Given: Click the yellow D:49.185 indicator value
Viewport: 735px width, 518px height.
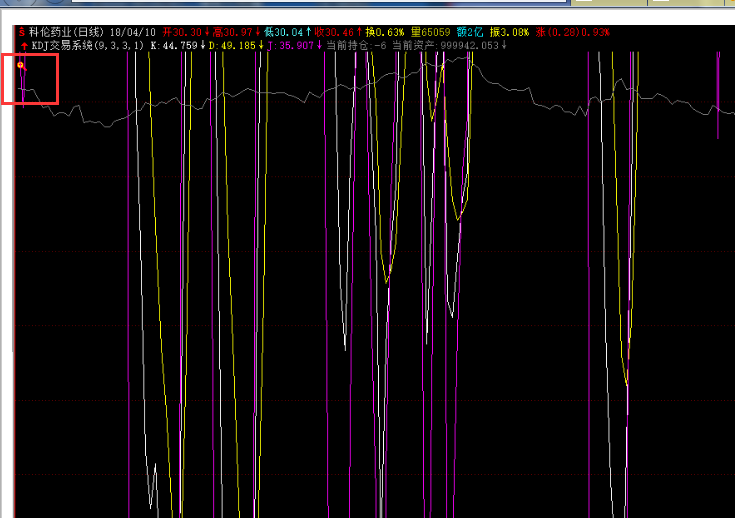Looking at the screenshot, I should [232, 45].
